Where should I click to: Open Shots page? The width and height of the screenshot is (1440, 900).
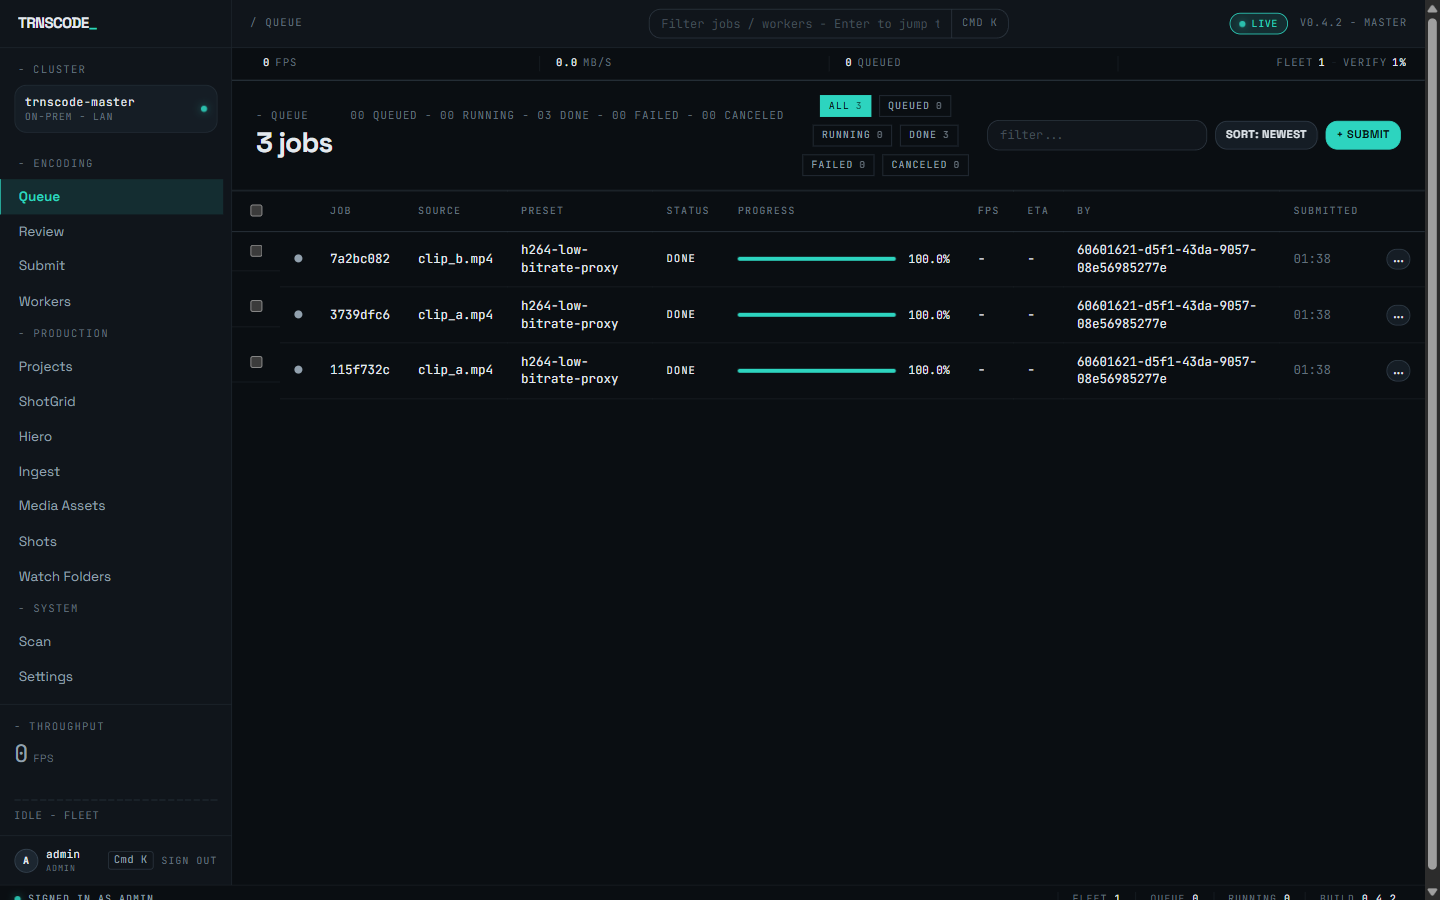(x=112, y=542)
